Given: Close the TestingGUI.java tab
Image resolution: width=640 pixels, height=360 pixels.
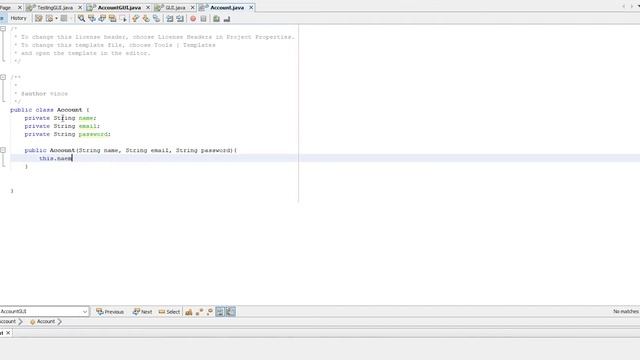Looking at the screenshot, I should coord(80,7).
